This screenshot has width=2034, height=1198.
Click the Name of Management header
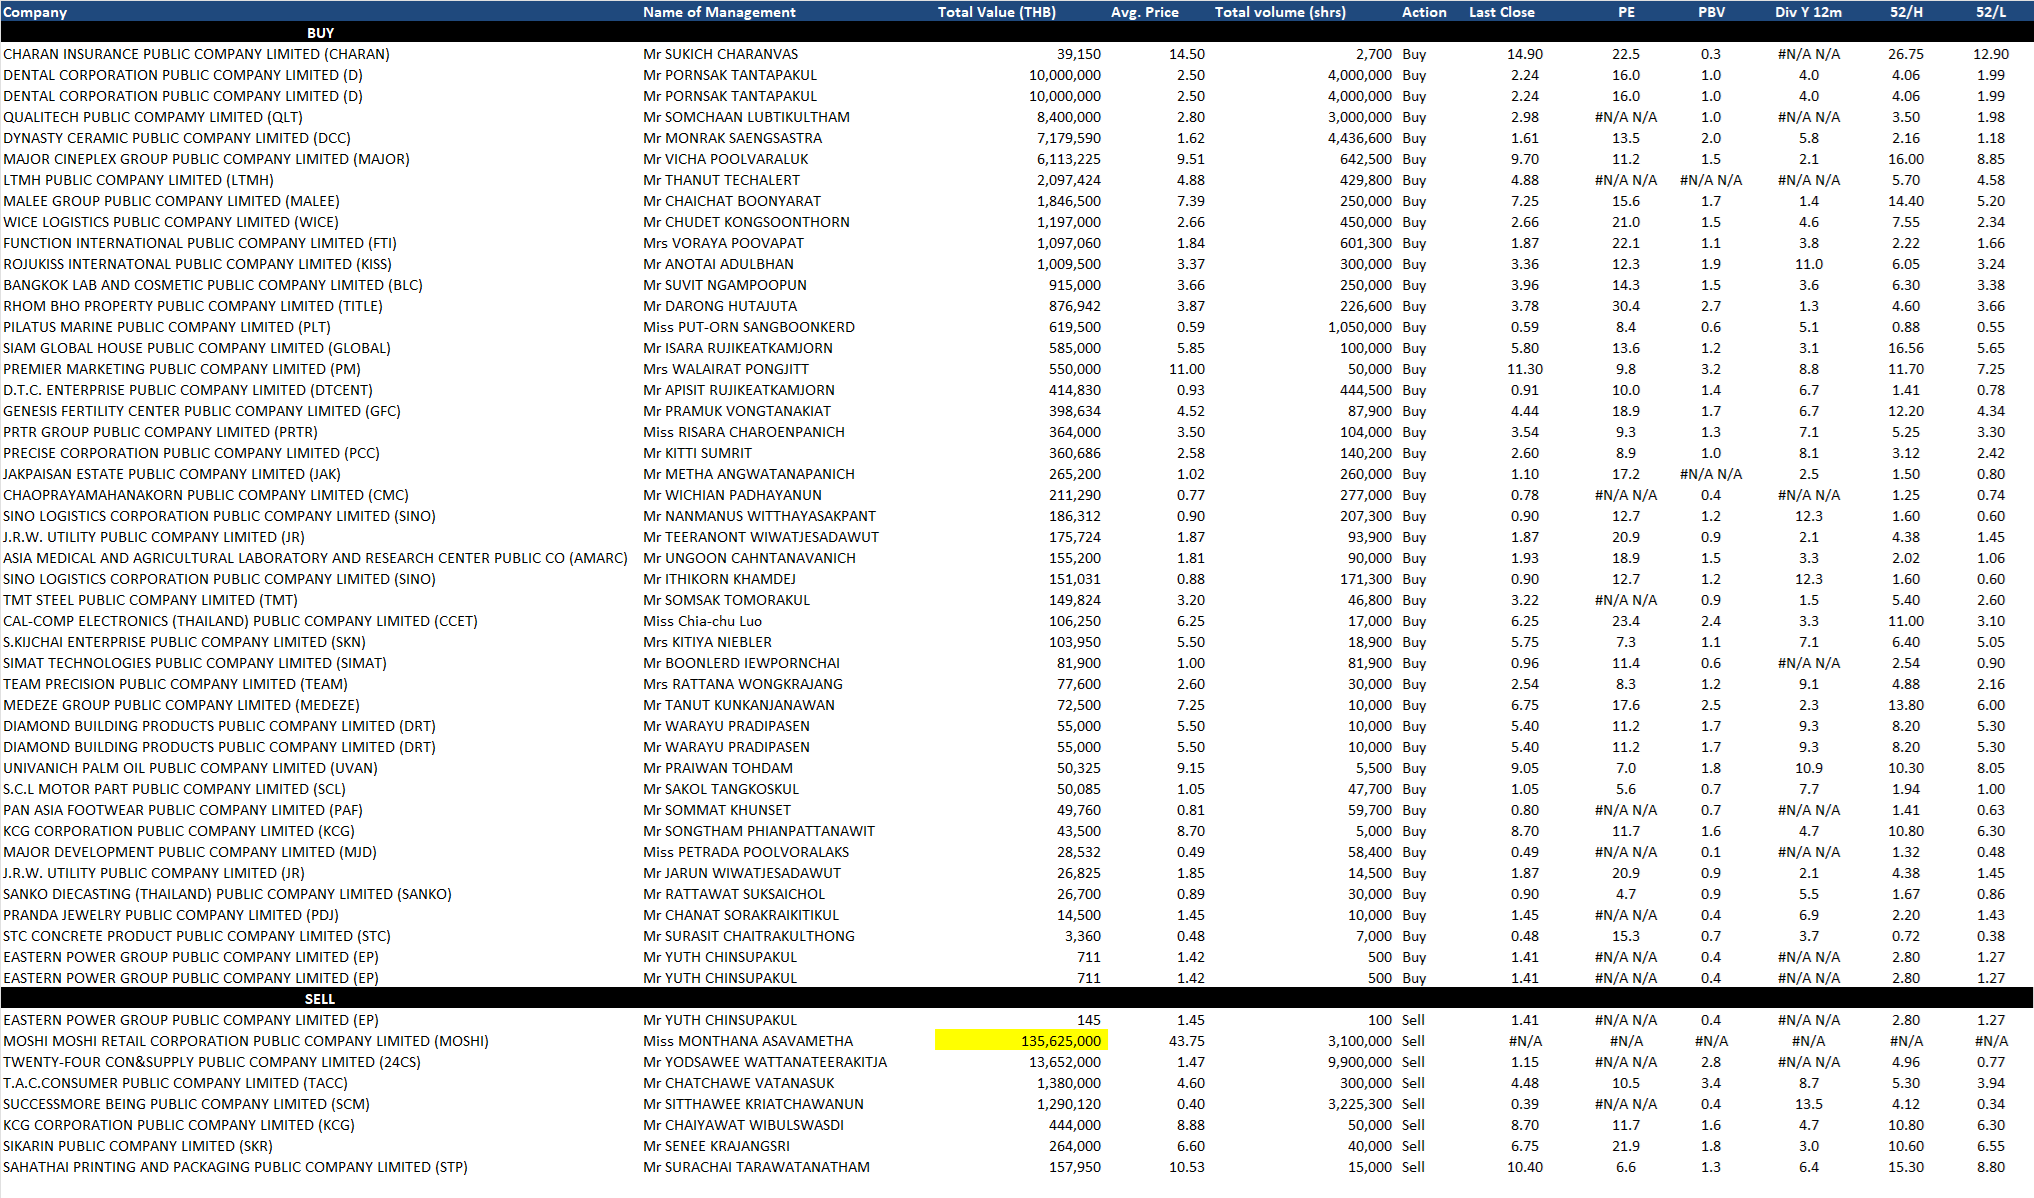pyautogui.click(x=719, y=12)
